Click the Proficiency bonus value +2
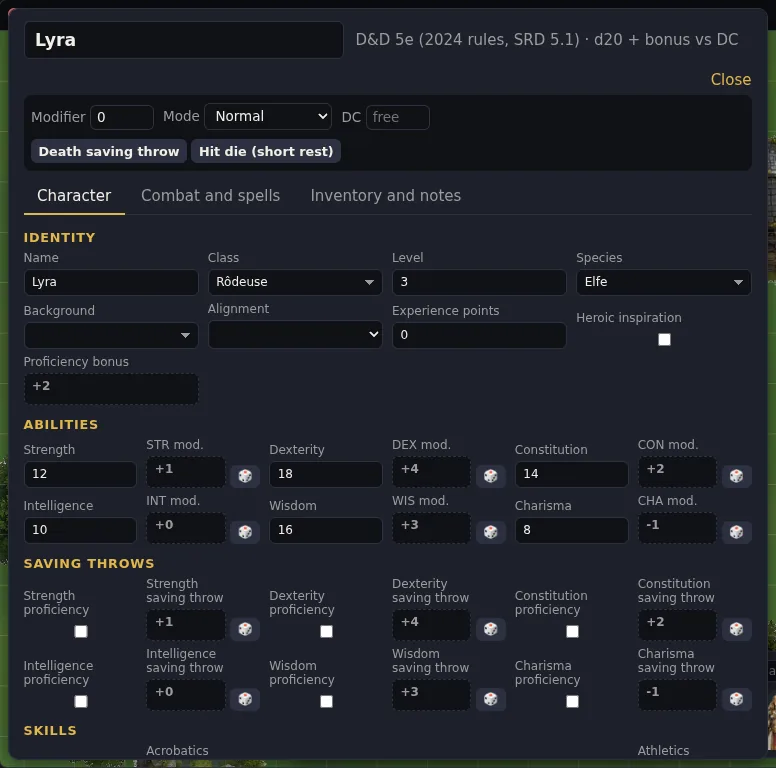Screen dimensions: 776x768 (x=111, y=389)
